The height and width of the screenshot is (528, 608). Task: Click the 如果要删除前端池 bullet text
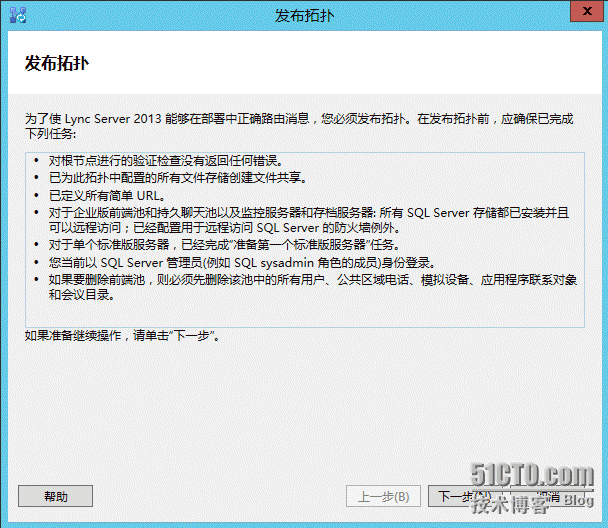point(313,287)
